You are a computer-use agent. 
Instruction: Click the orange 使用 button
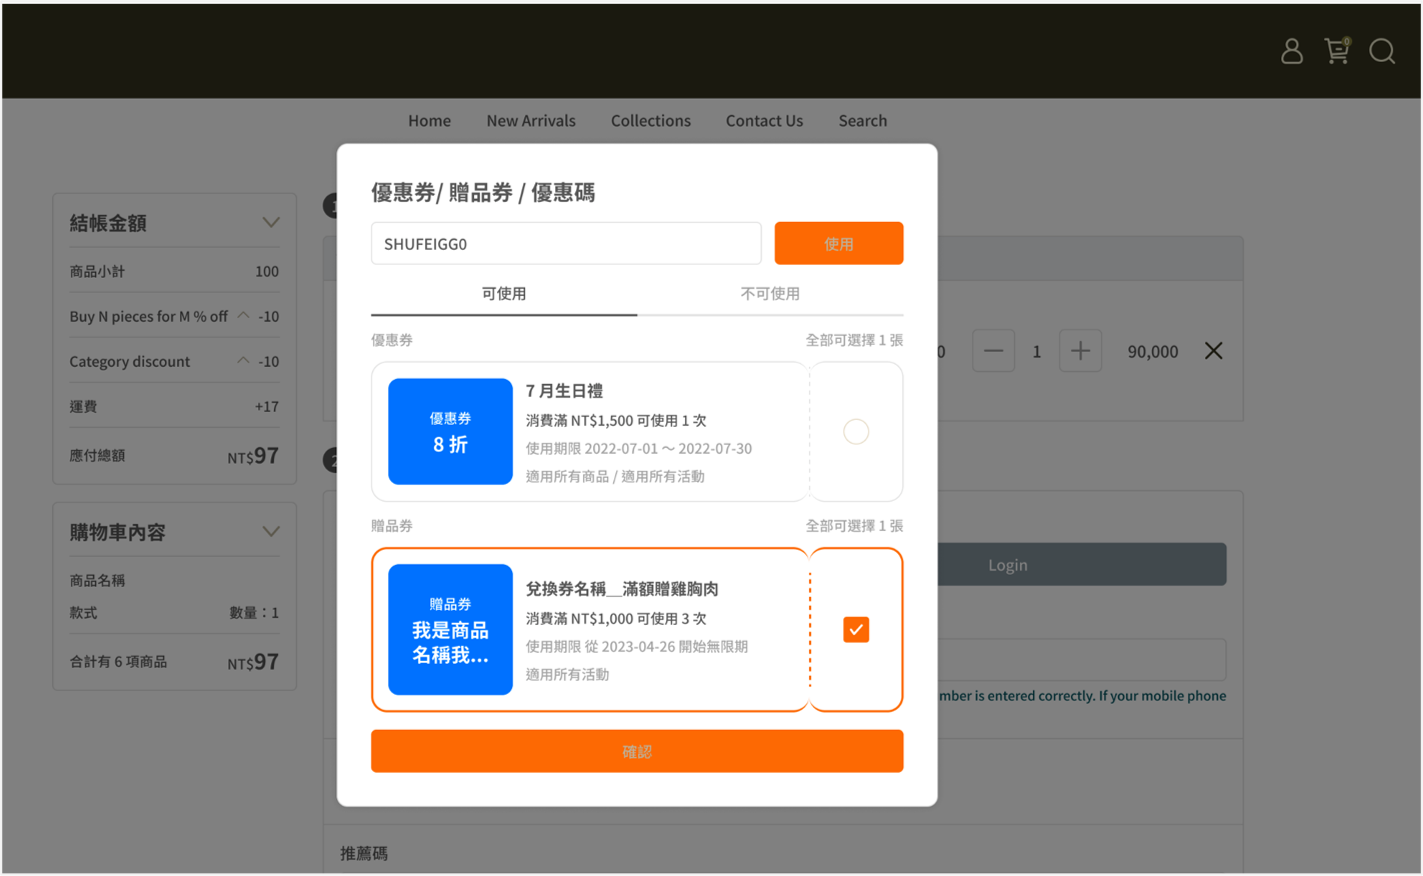tap(839, 244)
